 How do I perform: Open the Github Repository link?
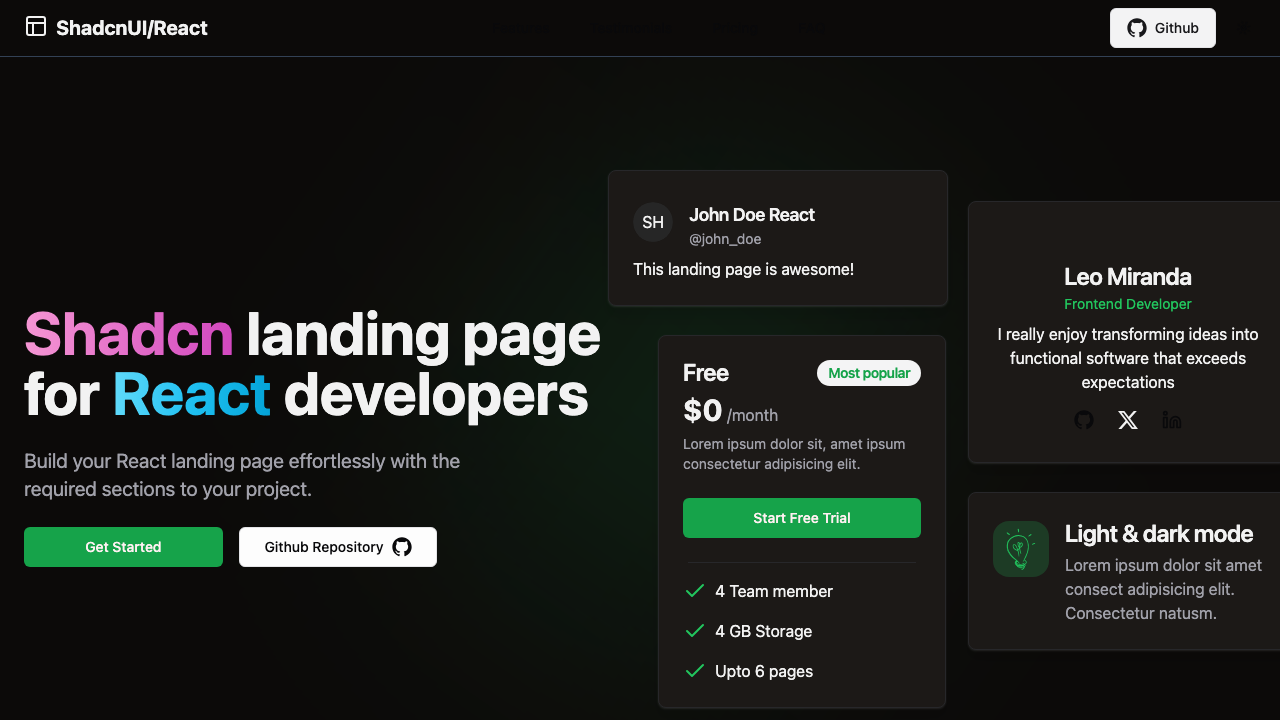[337, 547]
